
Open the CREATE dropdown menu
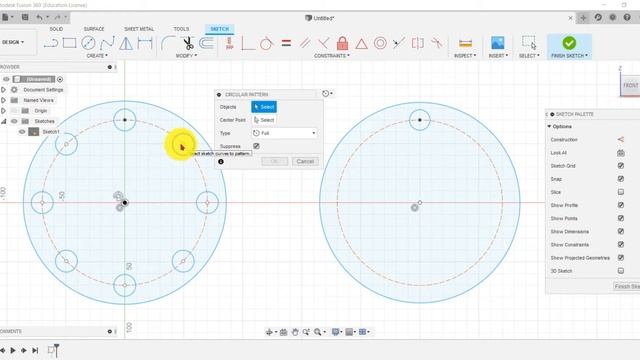(x=97, y=56)
